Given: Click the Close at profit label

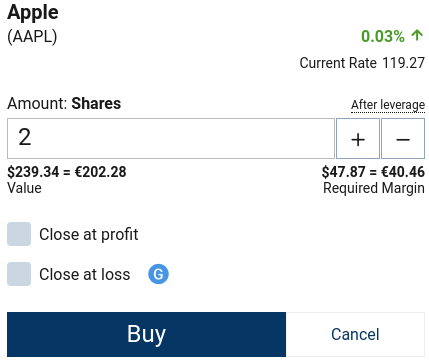Looking at the screenshot, I should pos(89,234).
